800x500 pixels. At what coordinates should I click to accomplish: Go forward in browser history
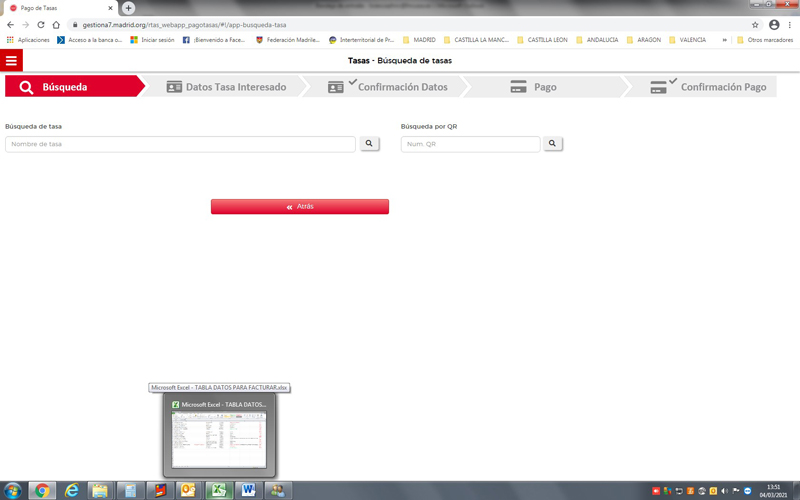coord(26,24)
